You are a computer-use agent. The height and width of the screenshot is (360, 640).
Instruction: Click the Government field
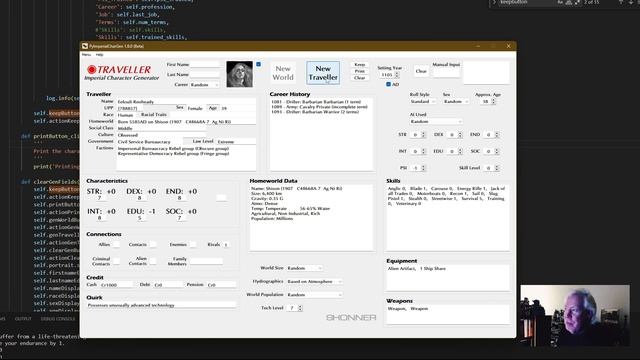[x=149, y=142]
